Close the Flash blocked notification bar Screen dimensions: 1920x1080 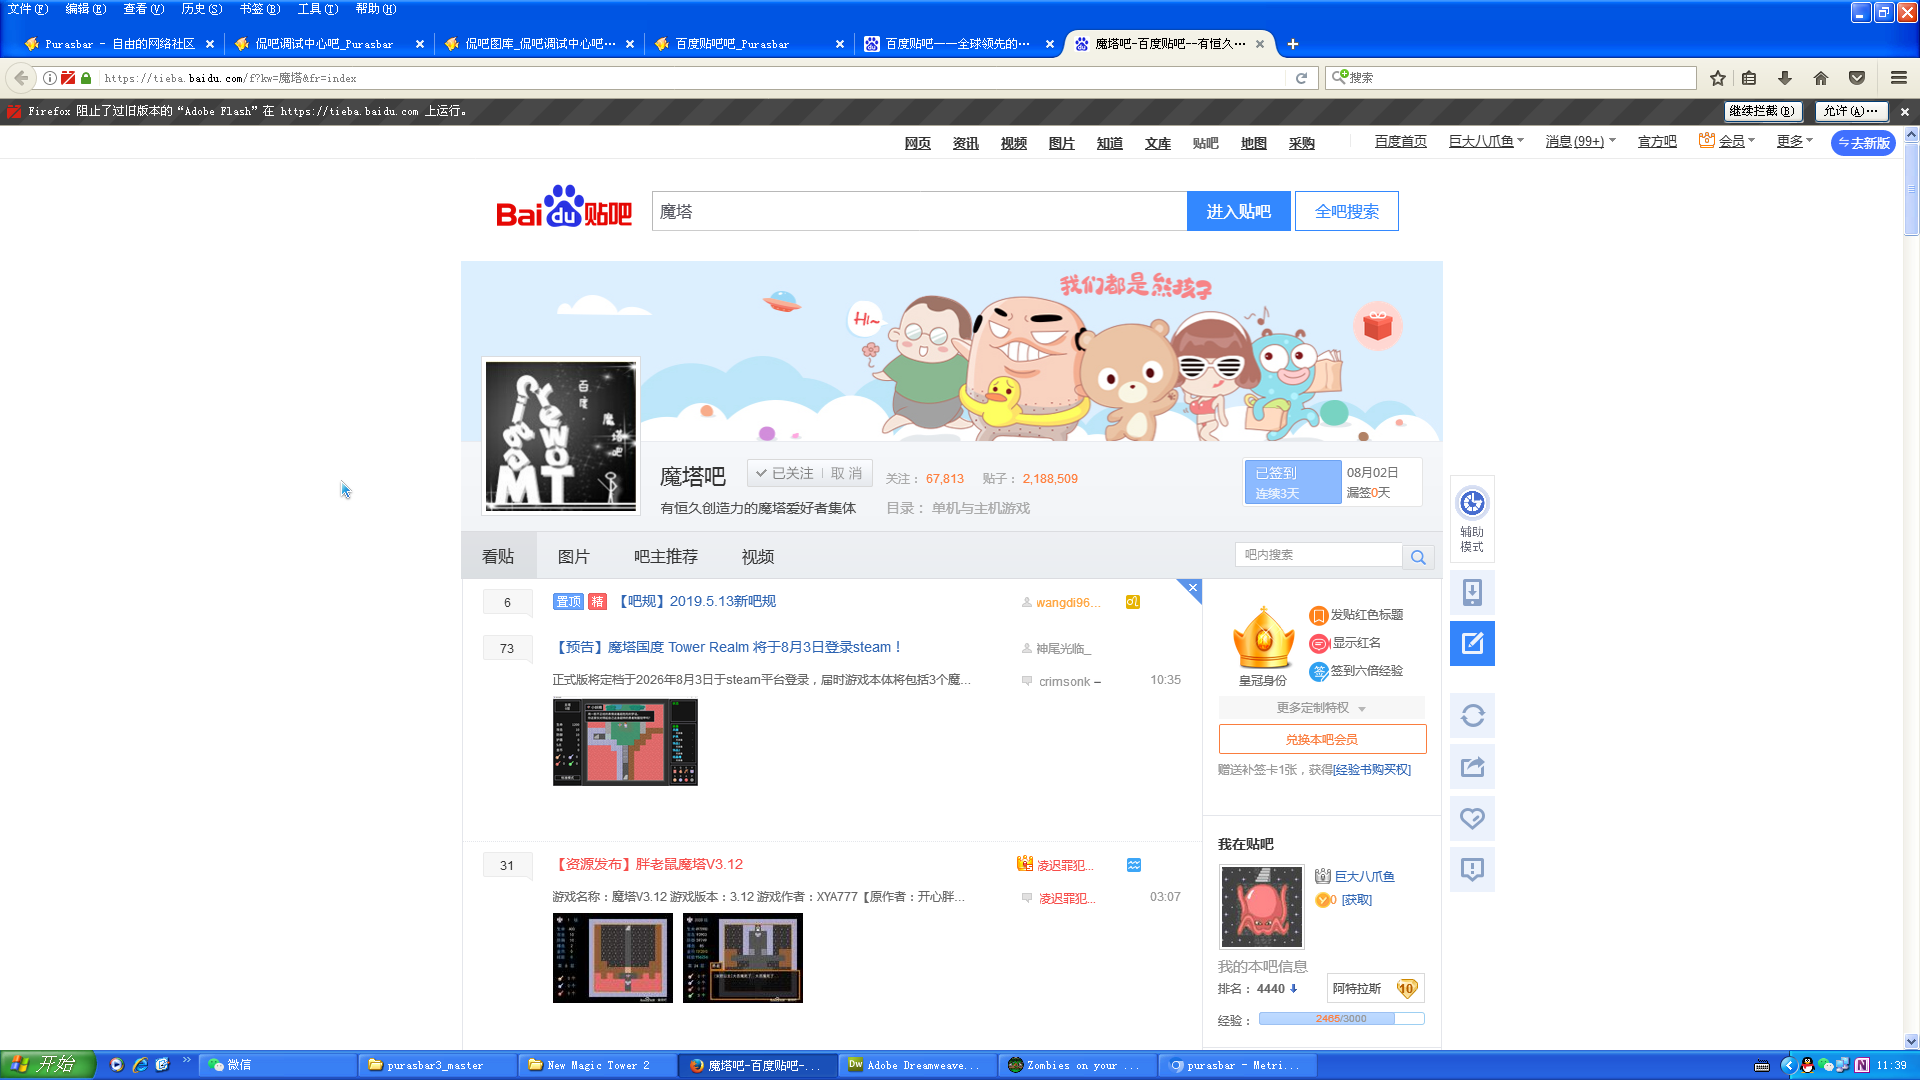[x=1905, y=111]
